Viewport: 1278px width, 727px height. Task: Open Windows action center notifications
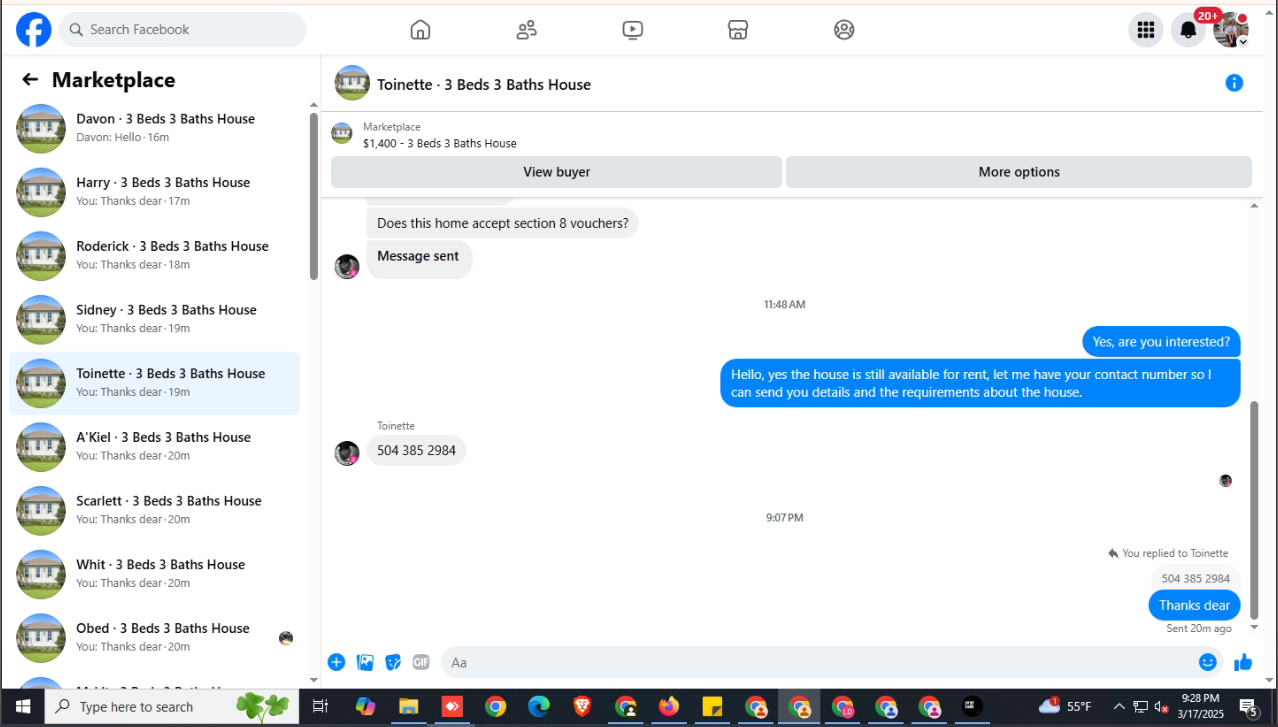pos(1249,707)
